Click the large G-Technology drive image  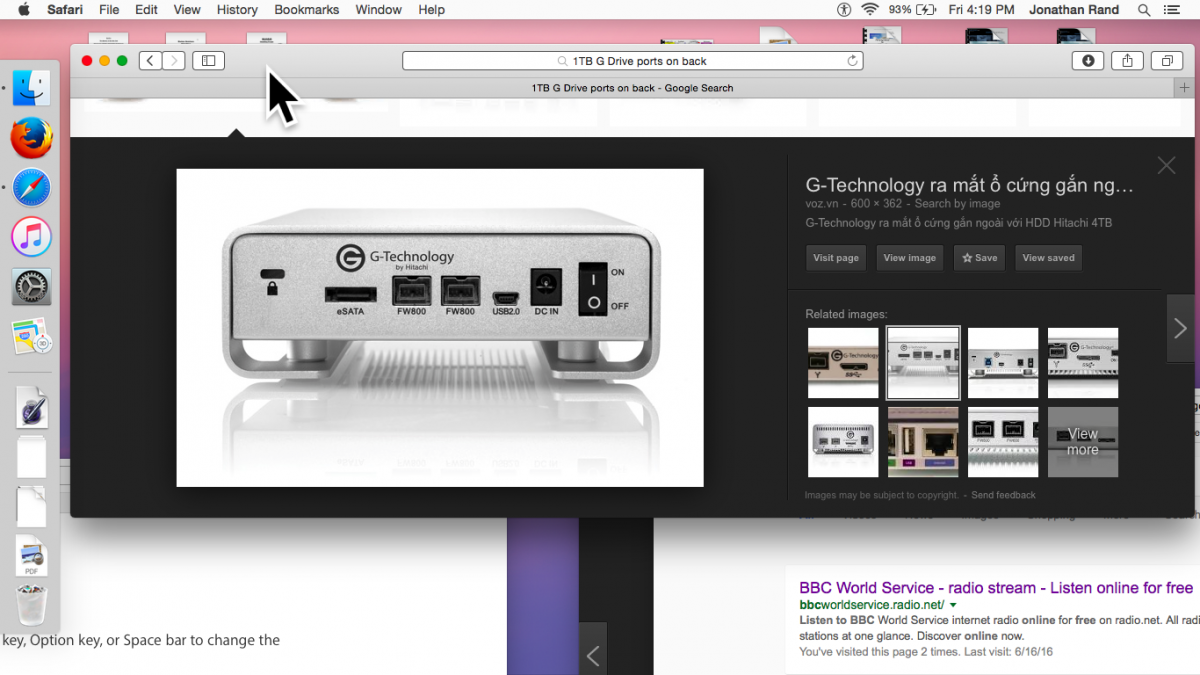pyautogui.click(x=440, y=328)
